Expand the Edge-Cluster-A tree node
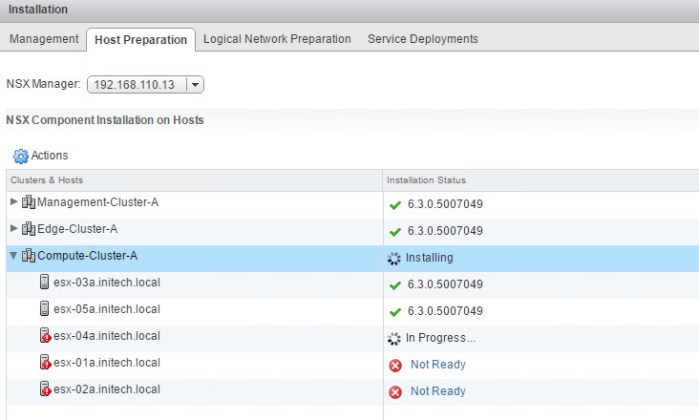 coord(13,230)
